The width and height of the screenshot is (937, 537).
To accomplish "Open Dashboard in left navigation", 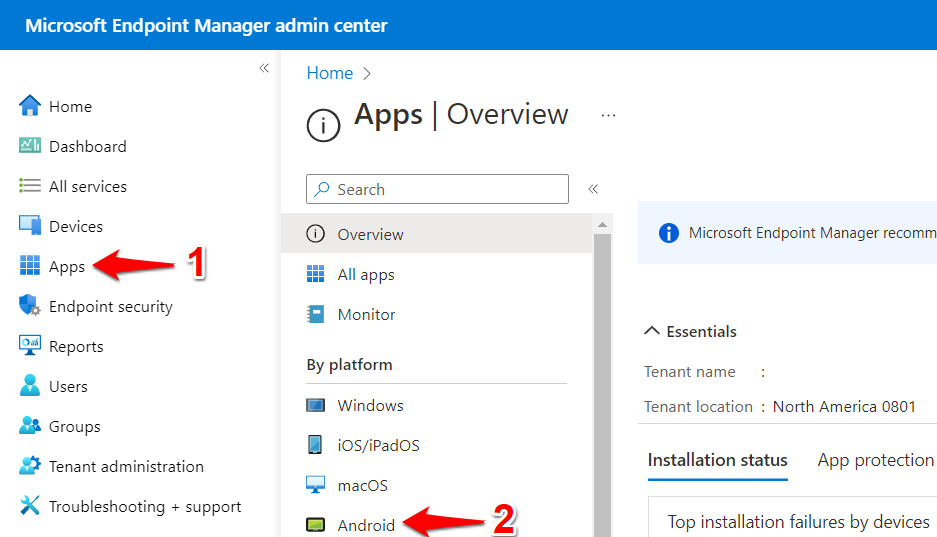I will pyautogui.click(x=88, y=146).
